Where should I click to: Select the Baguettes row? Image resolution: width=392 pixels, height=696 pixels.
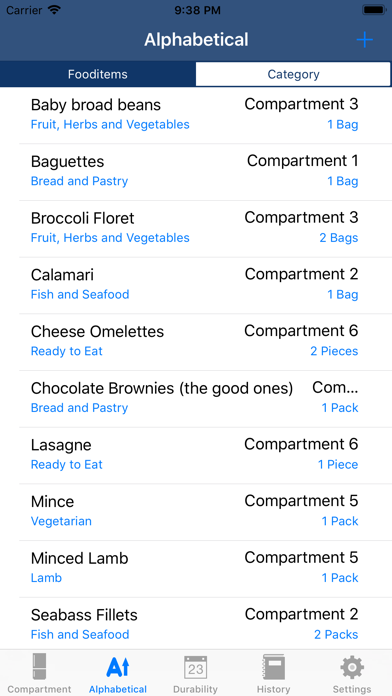[196, 172]
